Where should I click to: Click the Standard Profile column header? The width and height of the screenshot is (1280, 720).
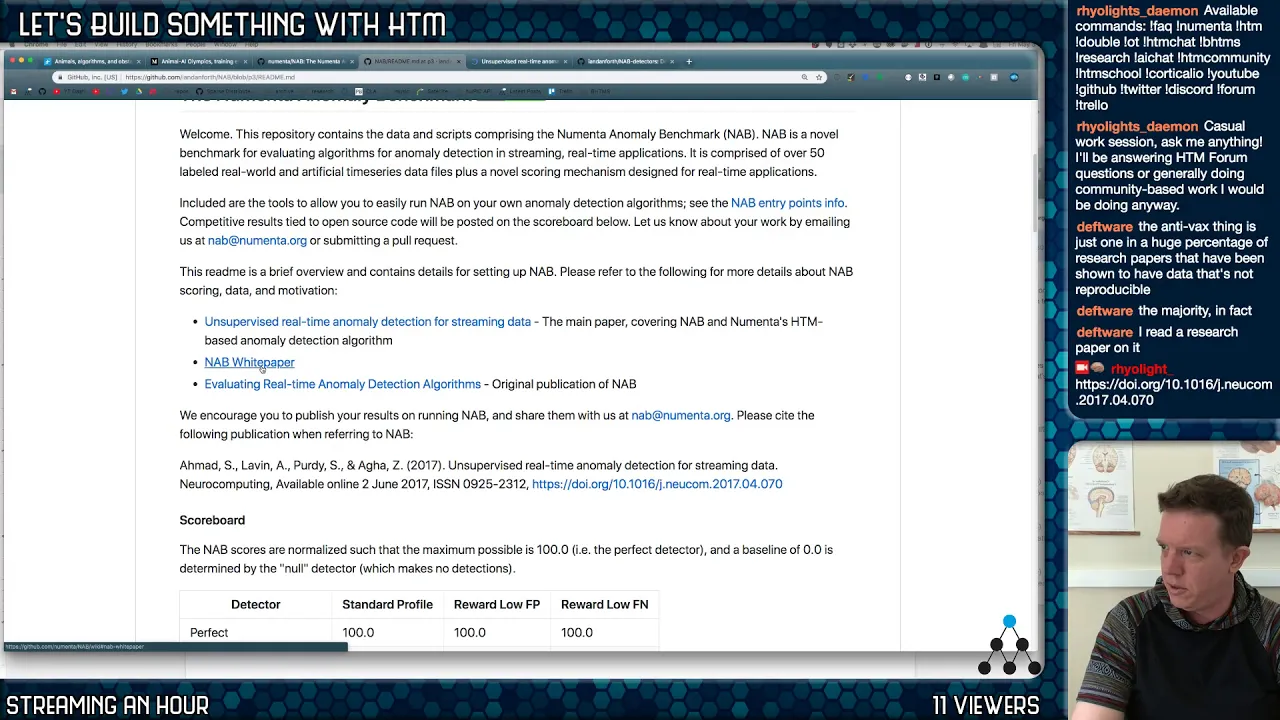pyautogui.click(x=387, y=605)
